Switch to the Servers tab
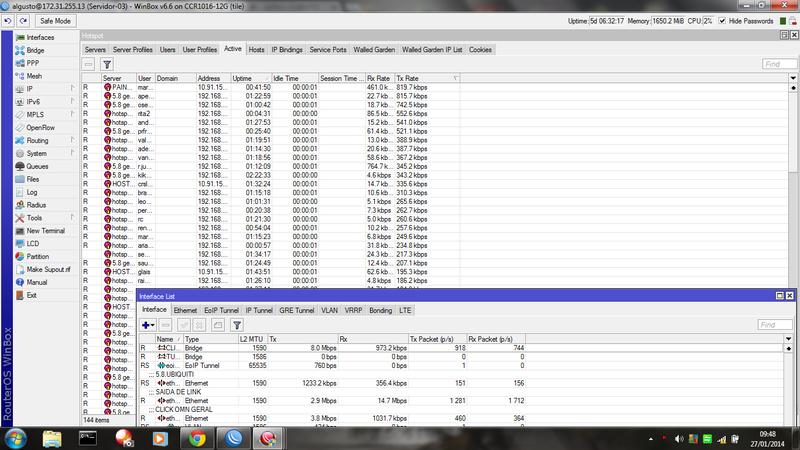800x450 pixels. [95, 49]
